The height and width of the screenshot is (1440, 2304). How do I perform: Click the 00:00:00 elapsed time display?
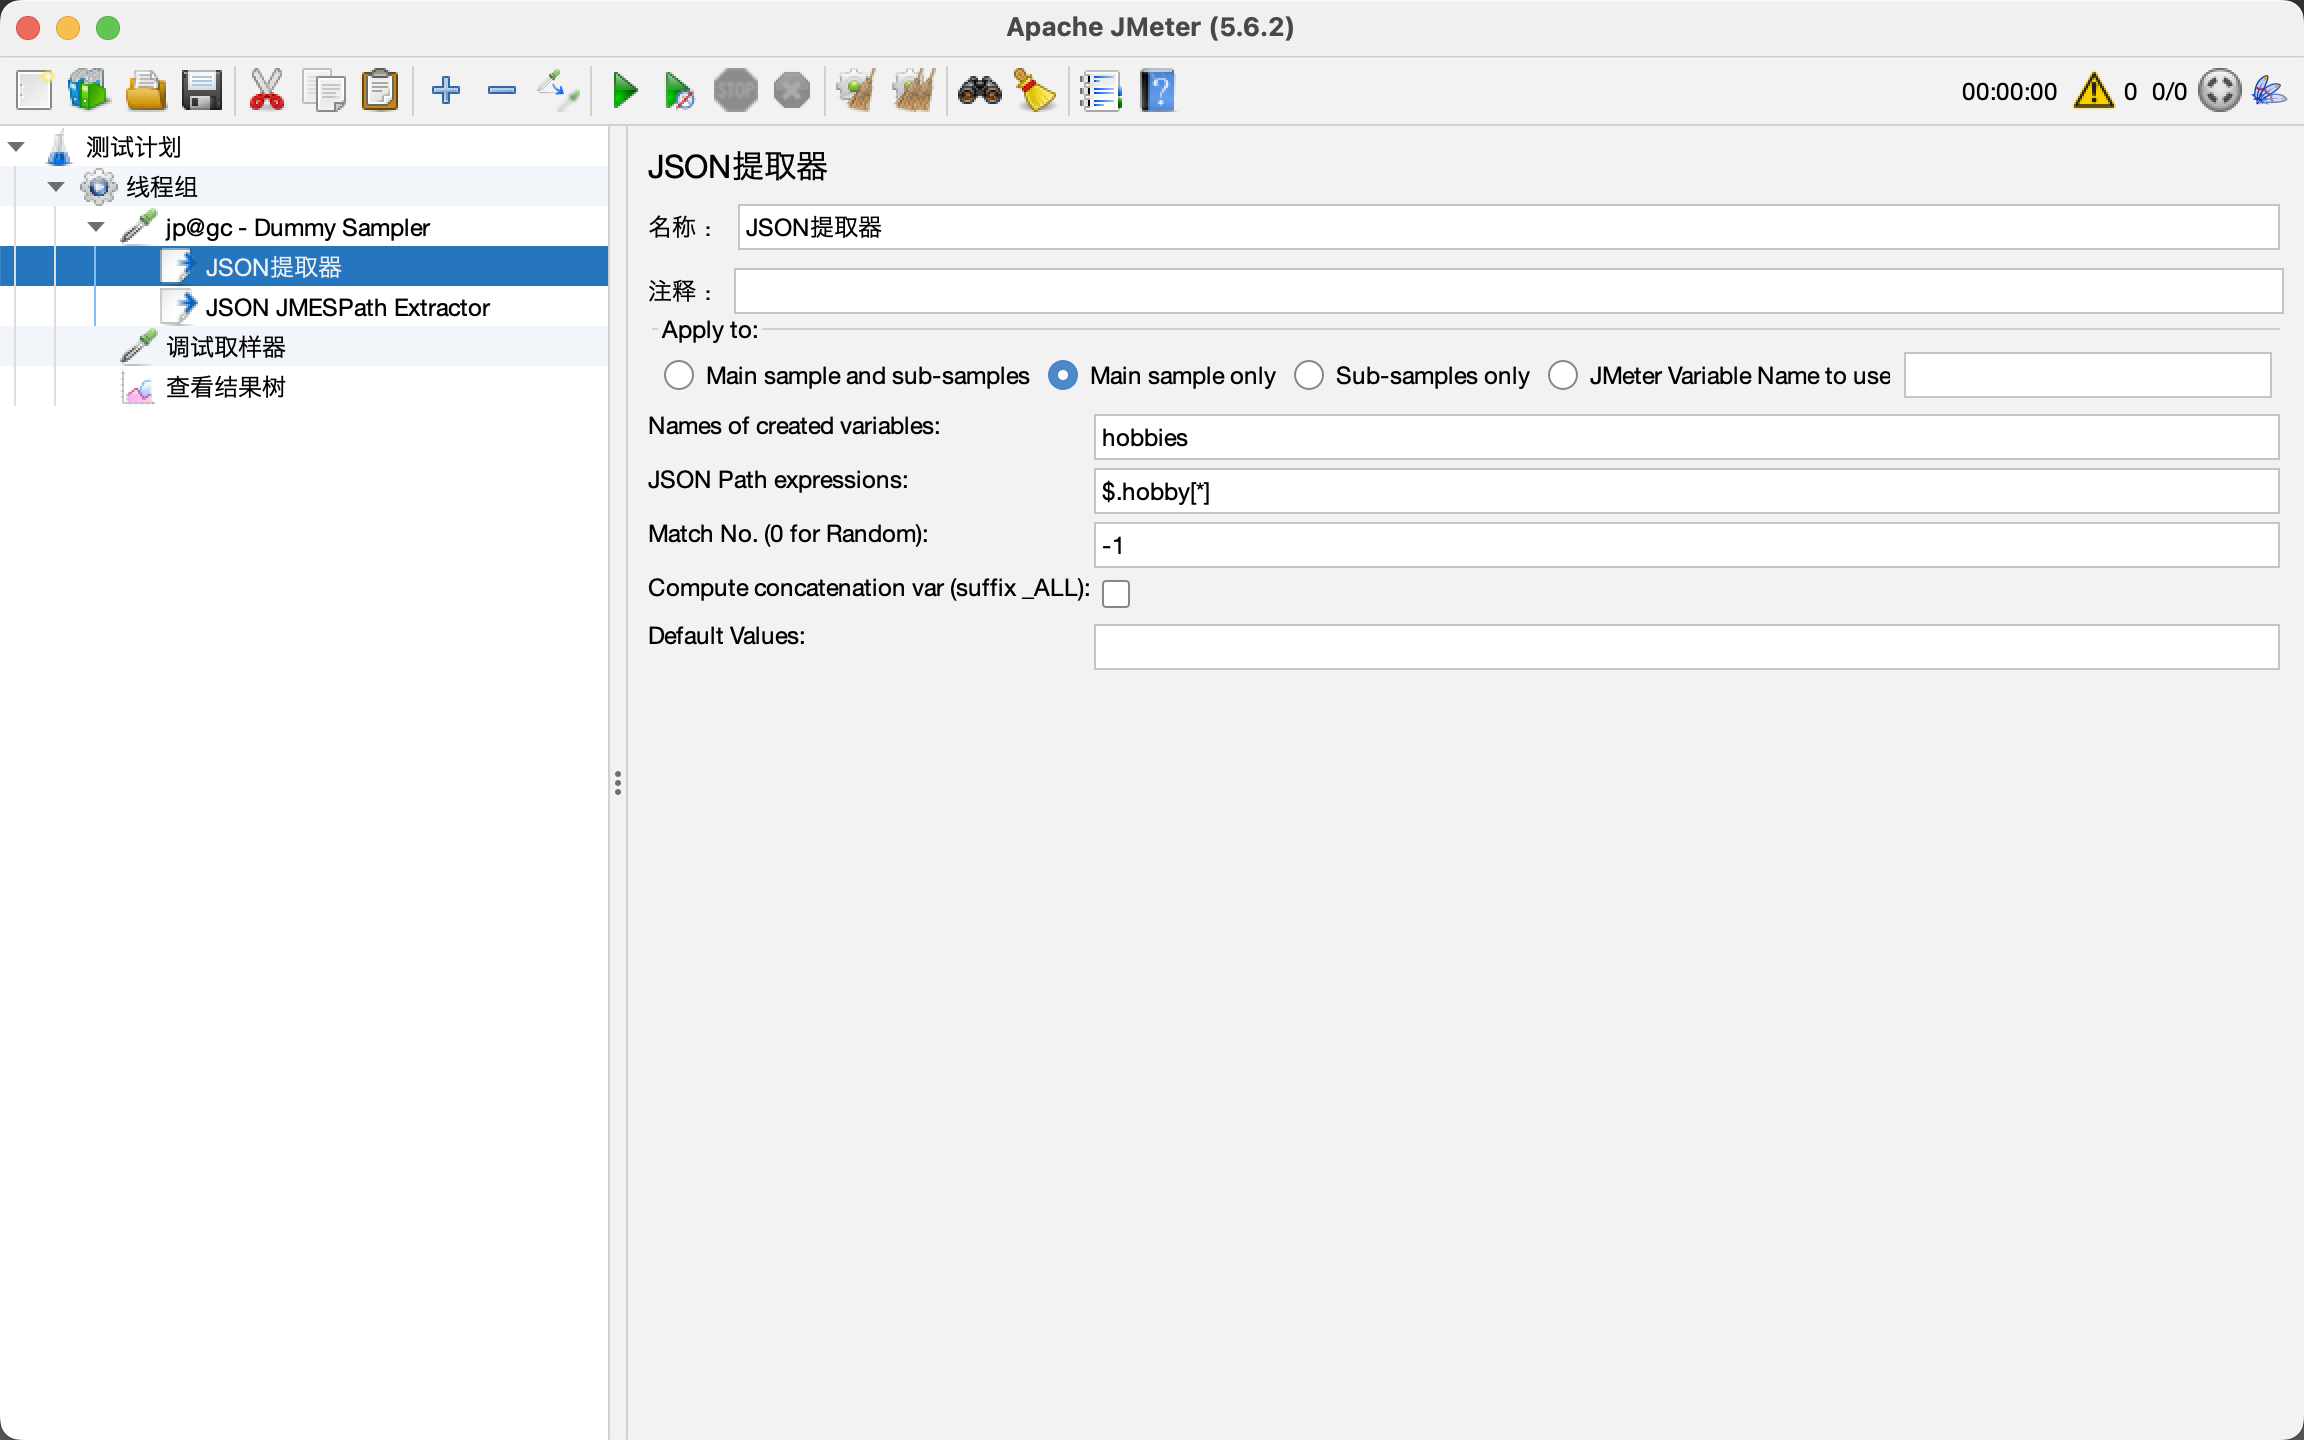click(2009, 91)
